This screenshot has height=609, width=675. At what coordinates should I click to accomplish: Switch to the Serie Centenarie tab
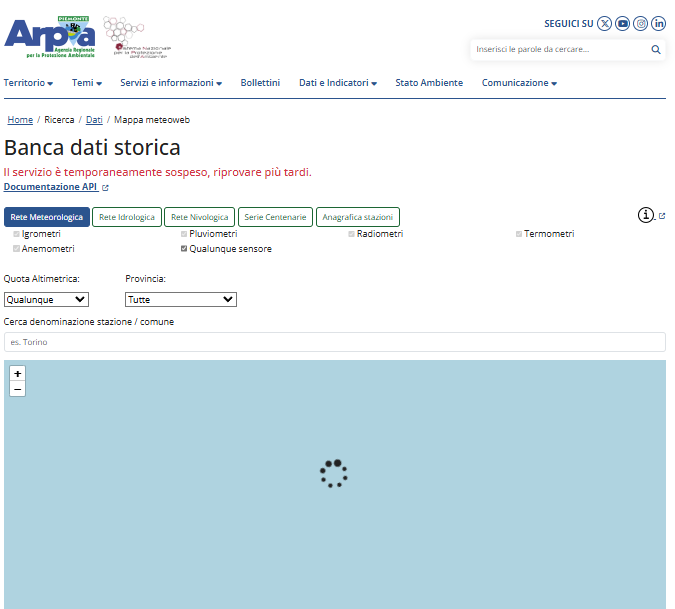pos(276,217)
